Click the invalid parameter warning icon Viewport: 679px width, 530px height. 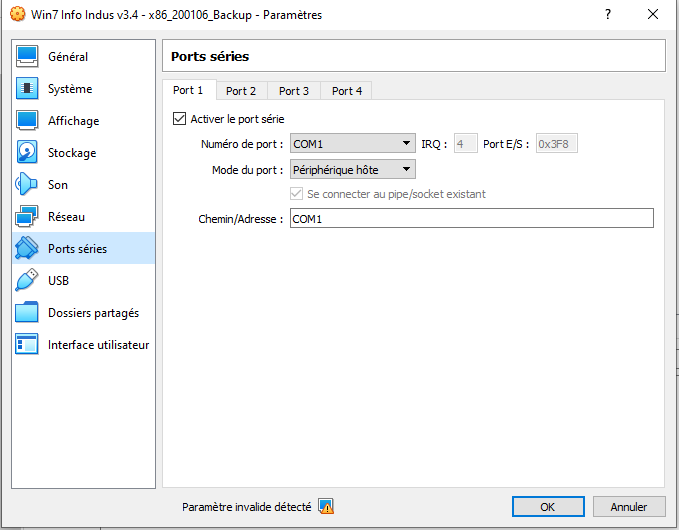[x=326, y=506]
